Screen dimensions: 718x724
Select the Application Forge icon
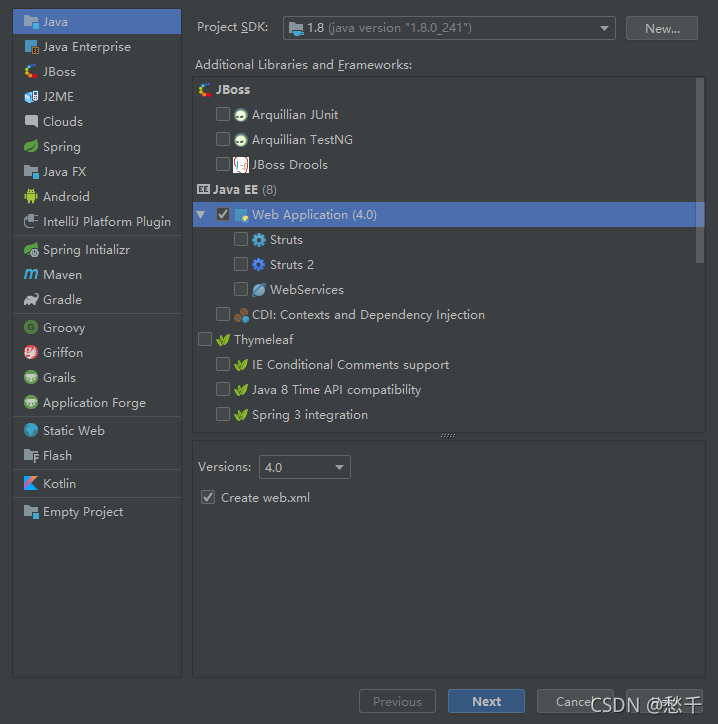point(31,402)
